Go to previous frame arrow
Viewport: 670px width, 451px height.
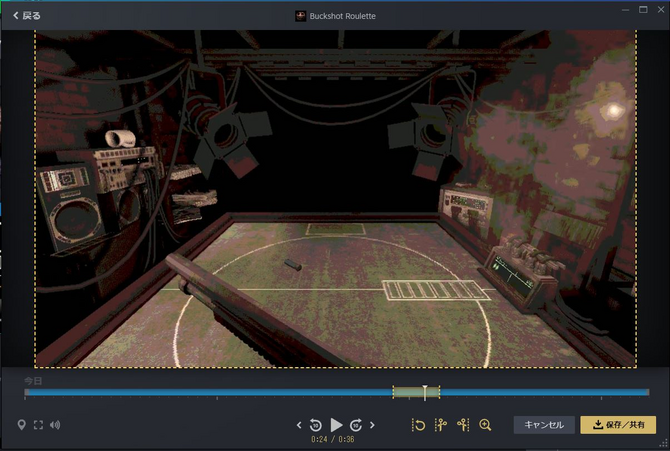click(299, 425)
